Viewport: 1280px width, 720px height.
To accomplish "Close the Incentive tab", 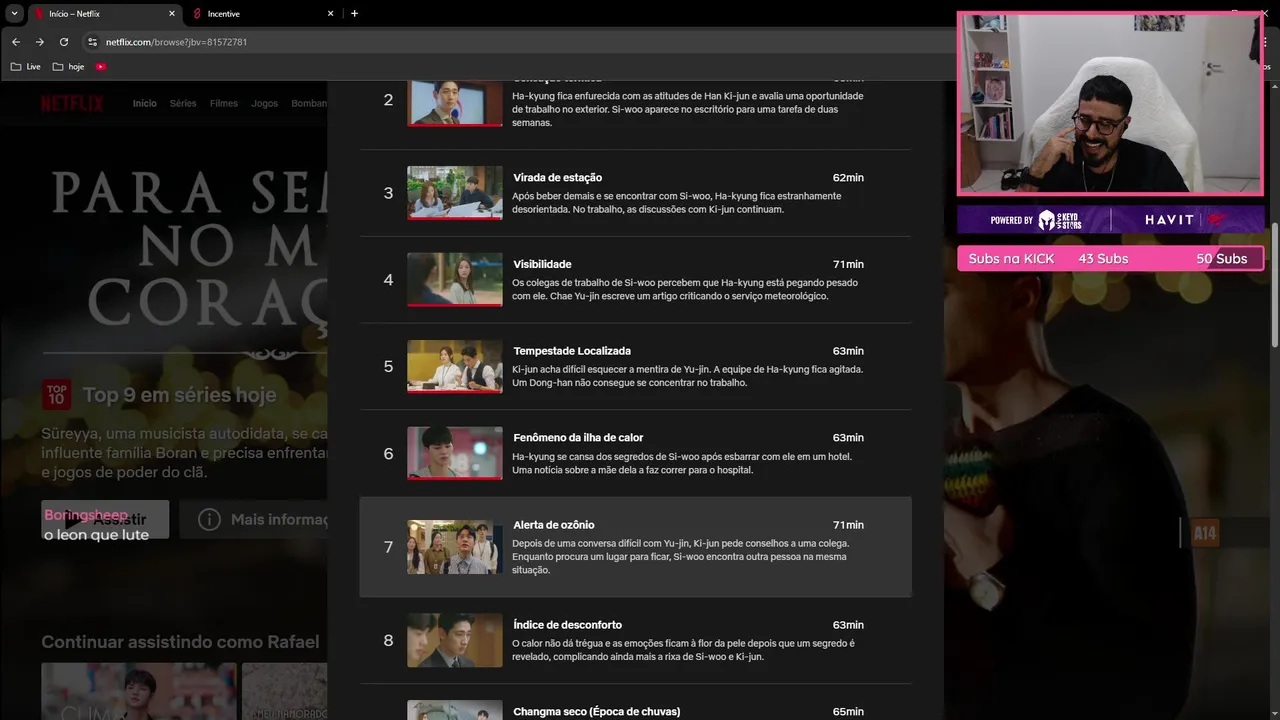I will 331,14.
